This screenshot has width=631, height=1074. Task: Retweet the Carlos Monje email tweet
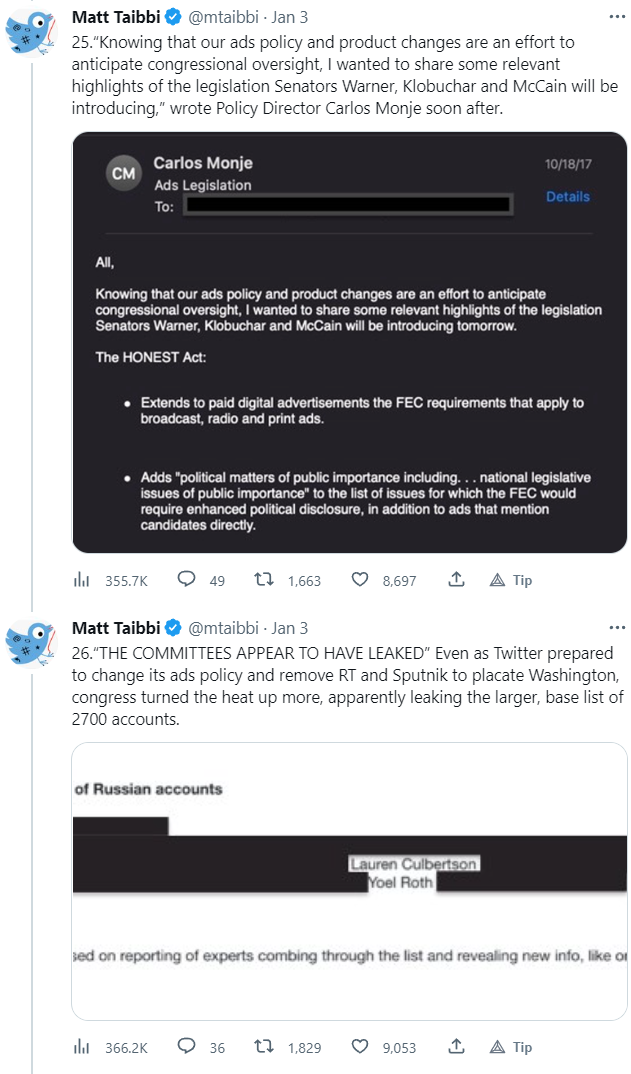pyautogui.click(x=267, y=580)
